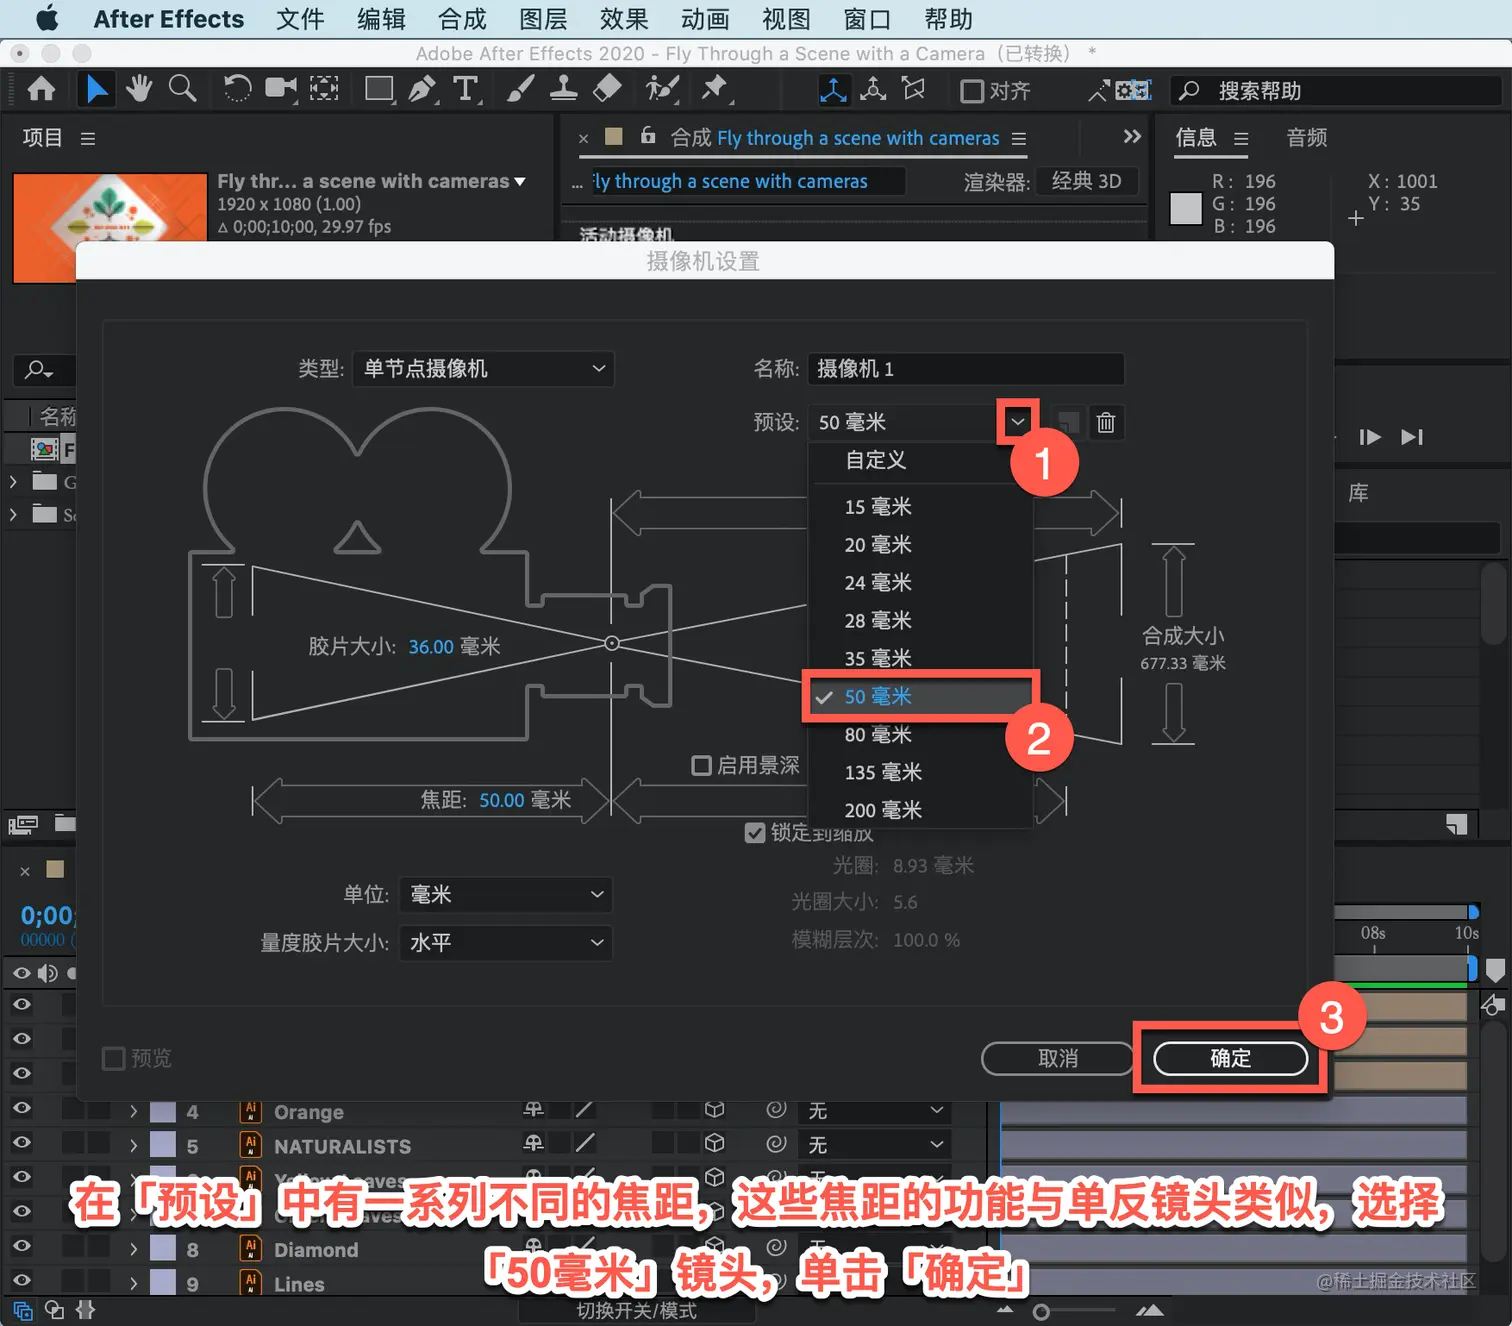
Task: Select the Rotation tool
Action: click(237, 90)
